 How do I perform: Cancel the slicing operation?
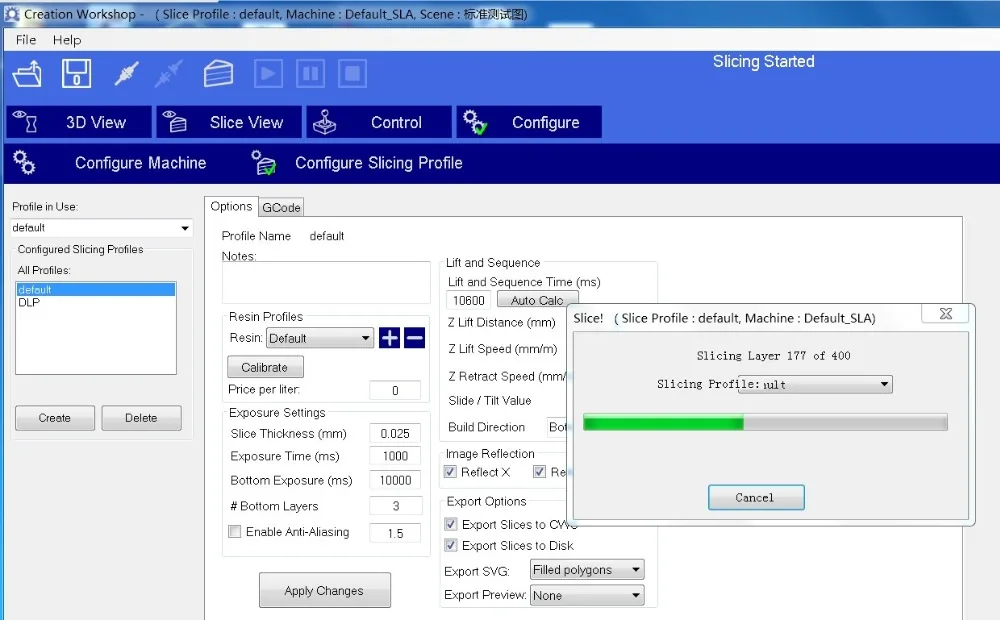tap(756, 498)
